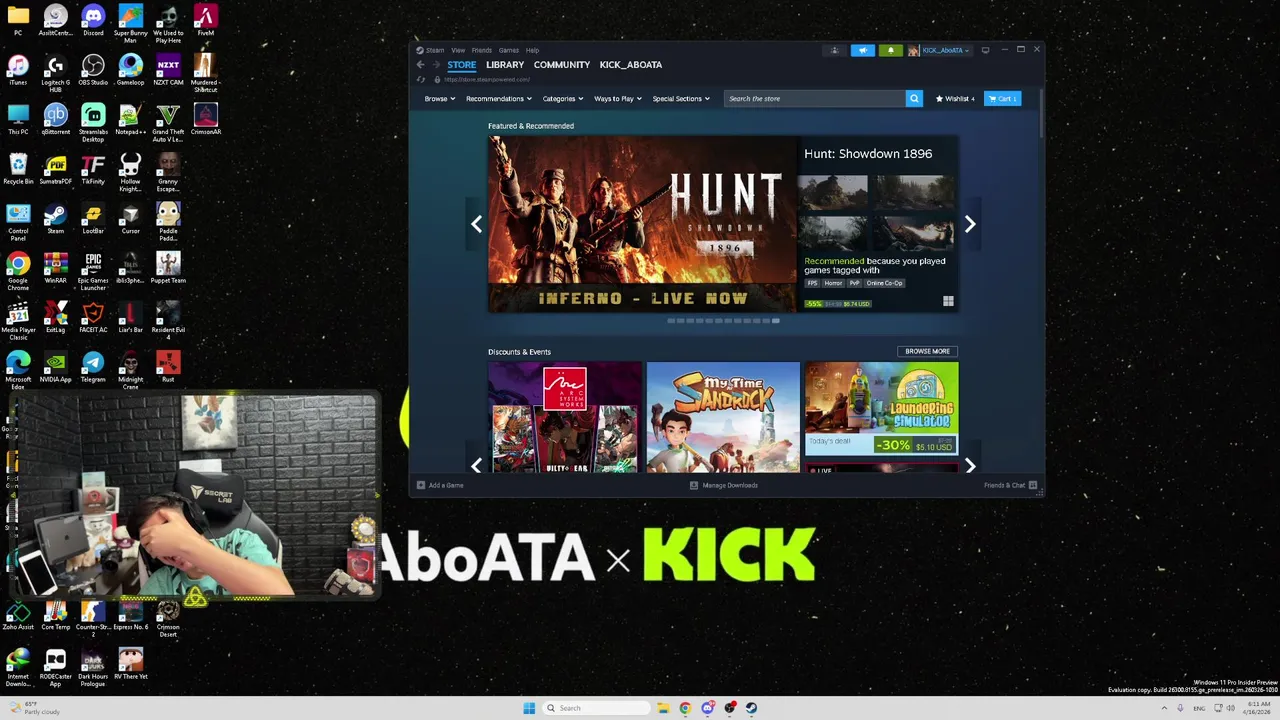Click the Wishlist button
The height and width of the screenshot is (720, 1280).
click(x=955, y=99)
